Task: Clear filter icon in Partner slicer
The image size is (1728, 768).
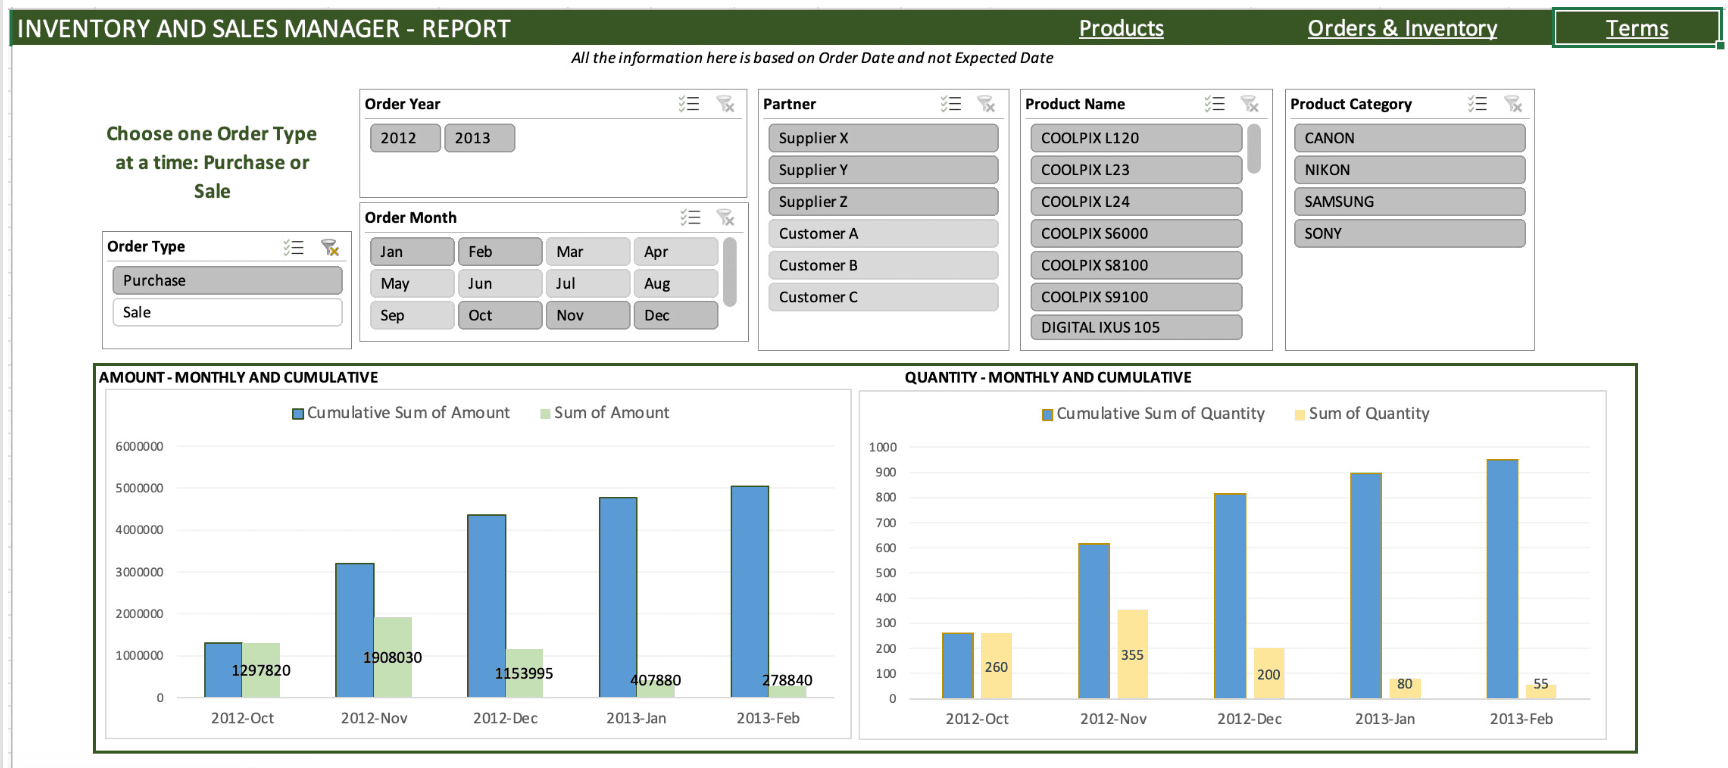Action: click(986, 104)
